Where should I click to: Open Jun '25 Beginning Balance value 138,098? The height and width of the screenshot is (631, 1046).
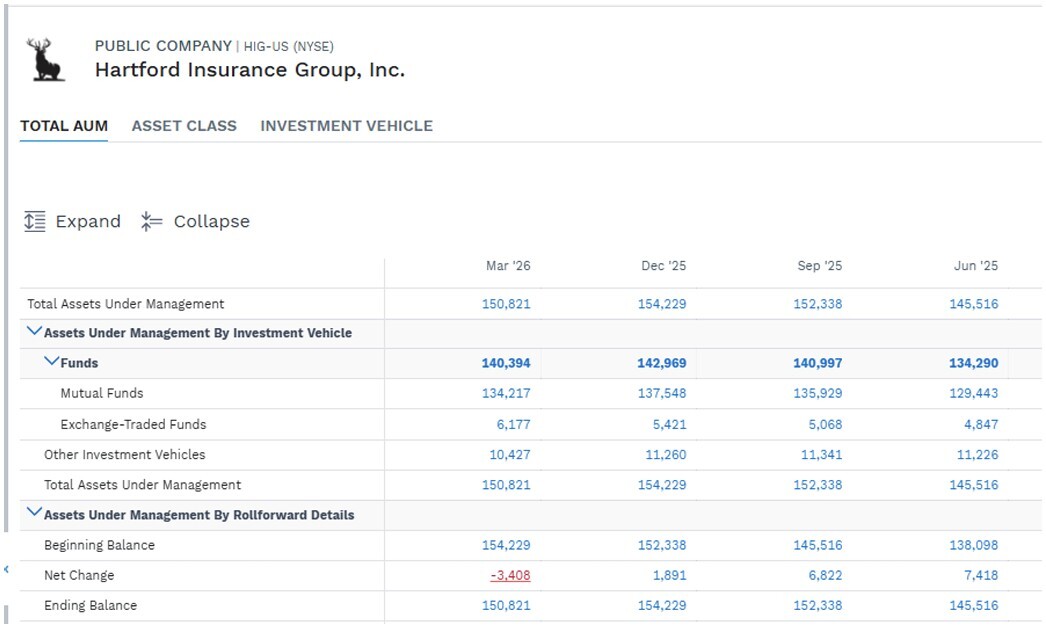point(974,545)
